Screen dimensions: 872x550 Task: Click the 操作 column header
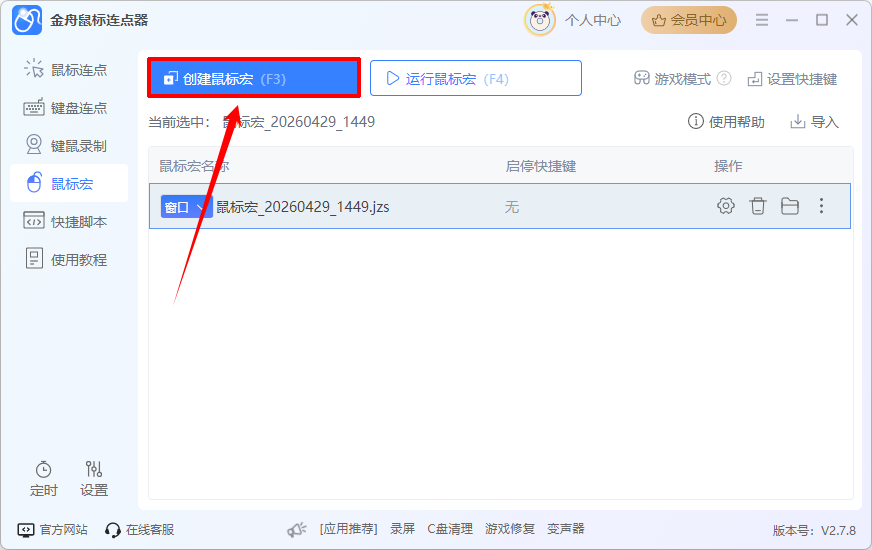pyautogui.click(x=728, y=166)
